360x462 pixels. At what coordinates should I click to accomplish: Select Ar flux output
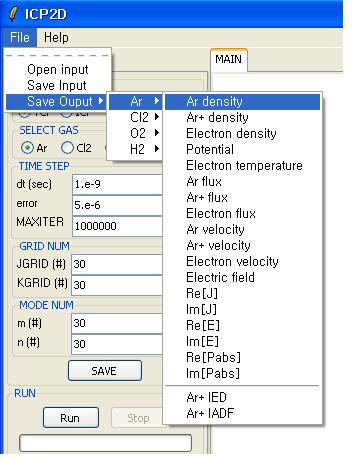tap(243, 181)
